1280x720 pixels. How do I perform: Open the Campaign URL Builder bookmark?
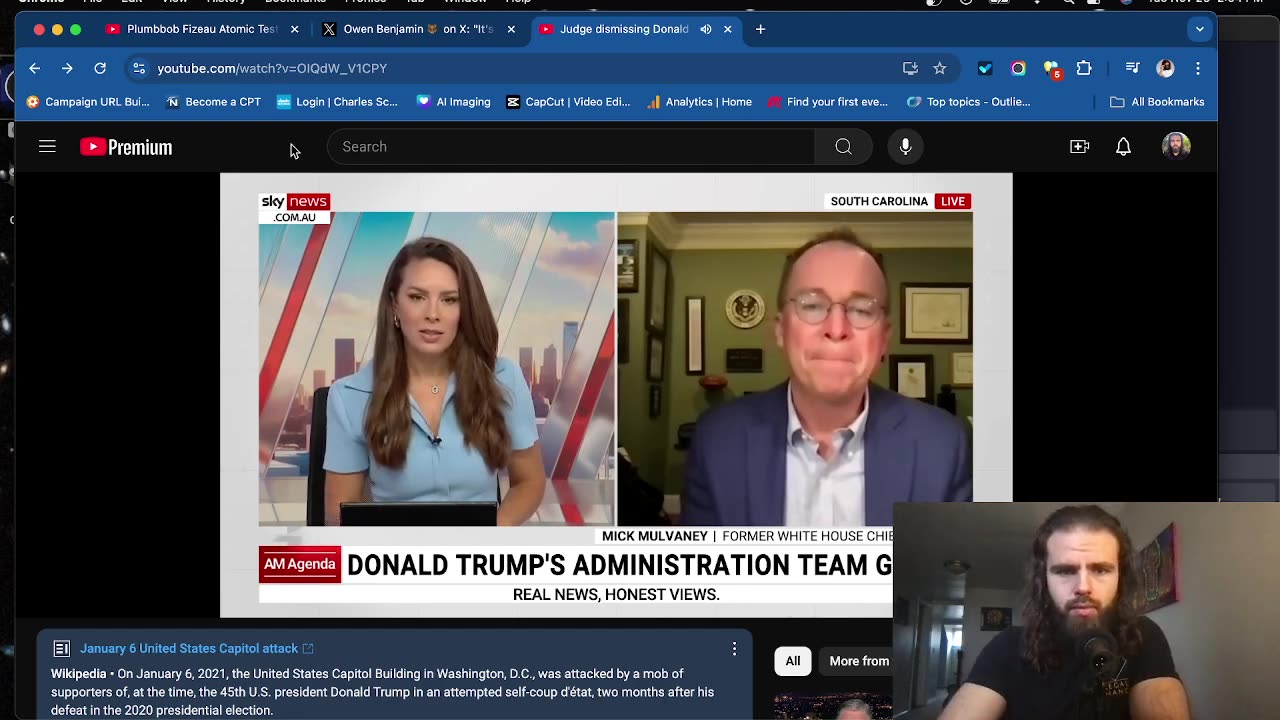click(x=87, y=102)
